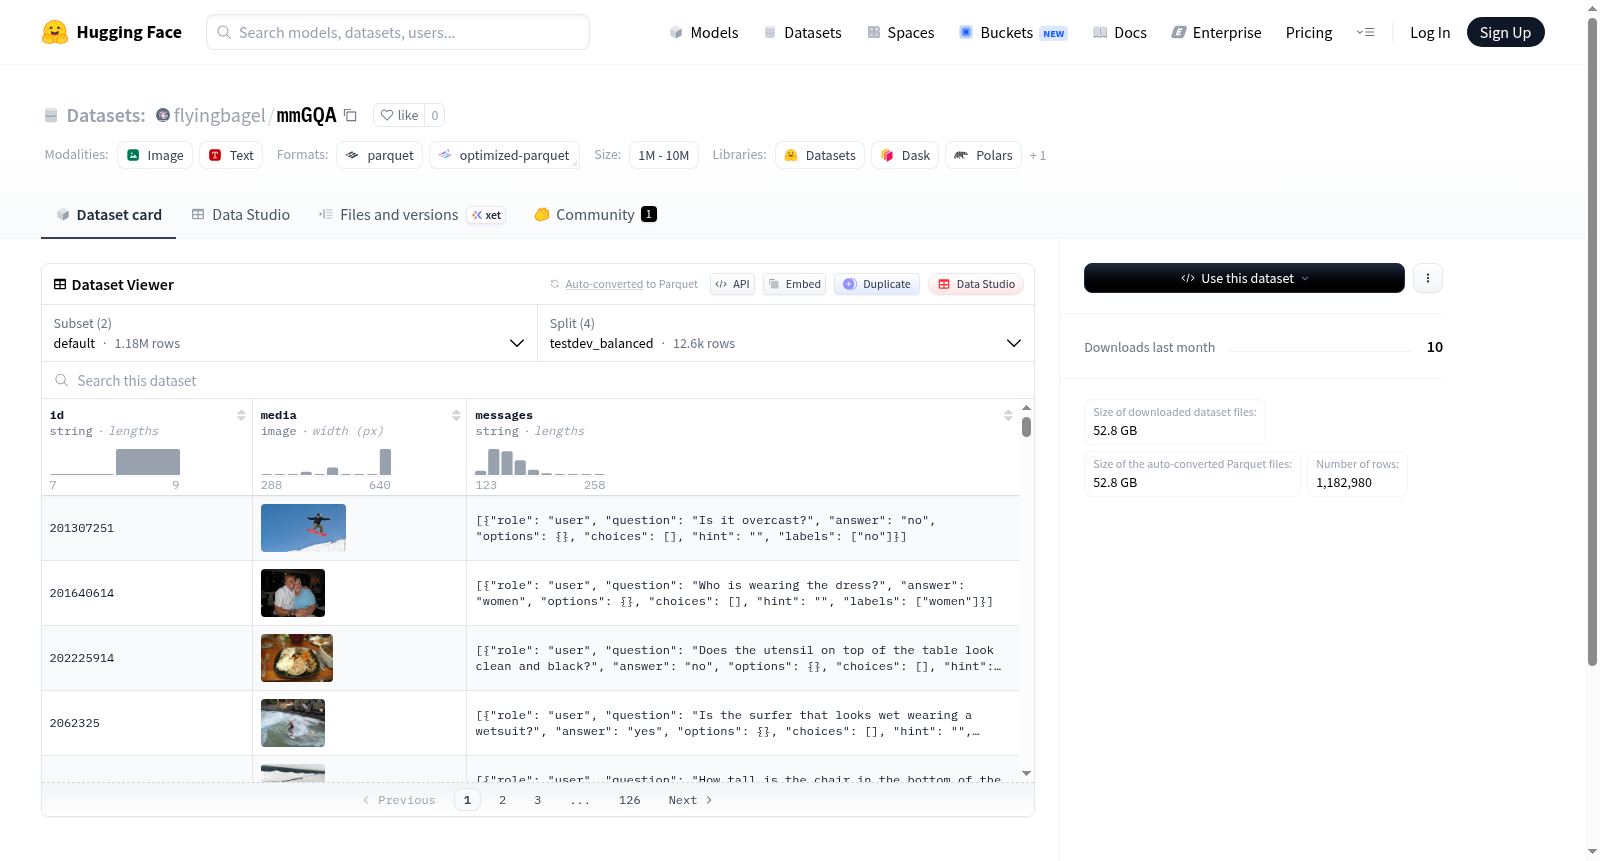Open the surfer thumbnail in row 2062325
Screen dimensions: 1600x861
[293, 723]
